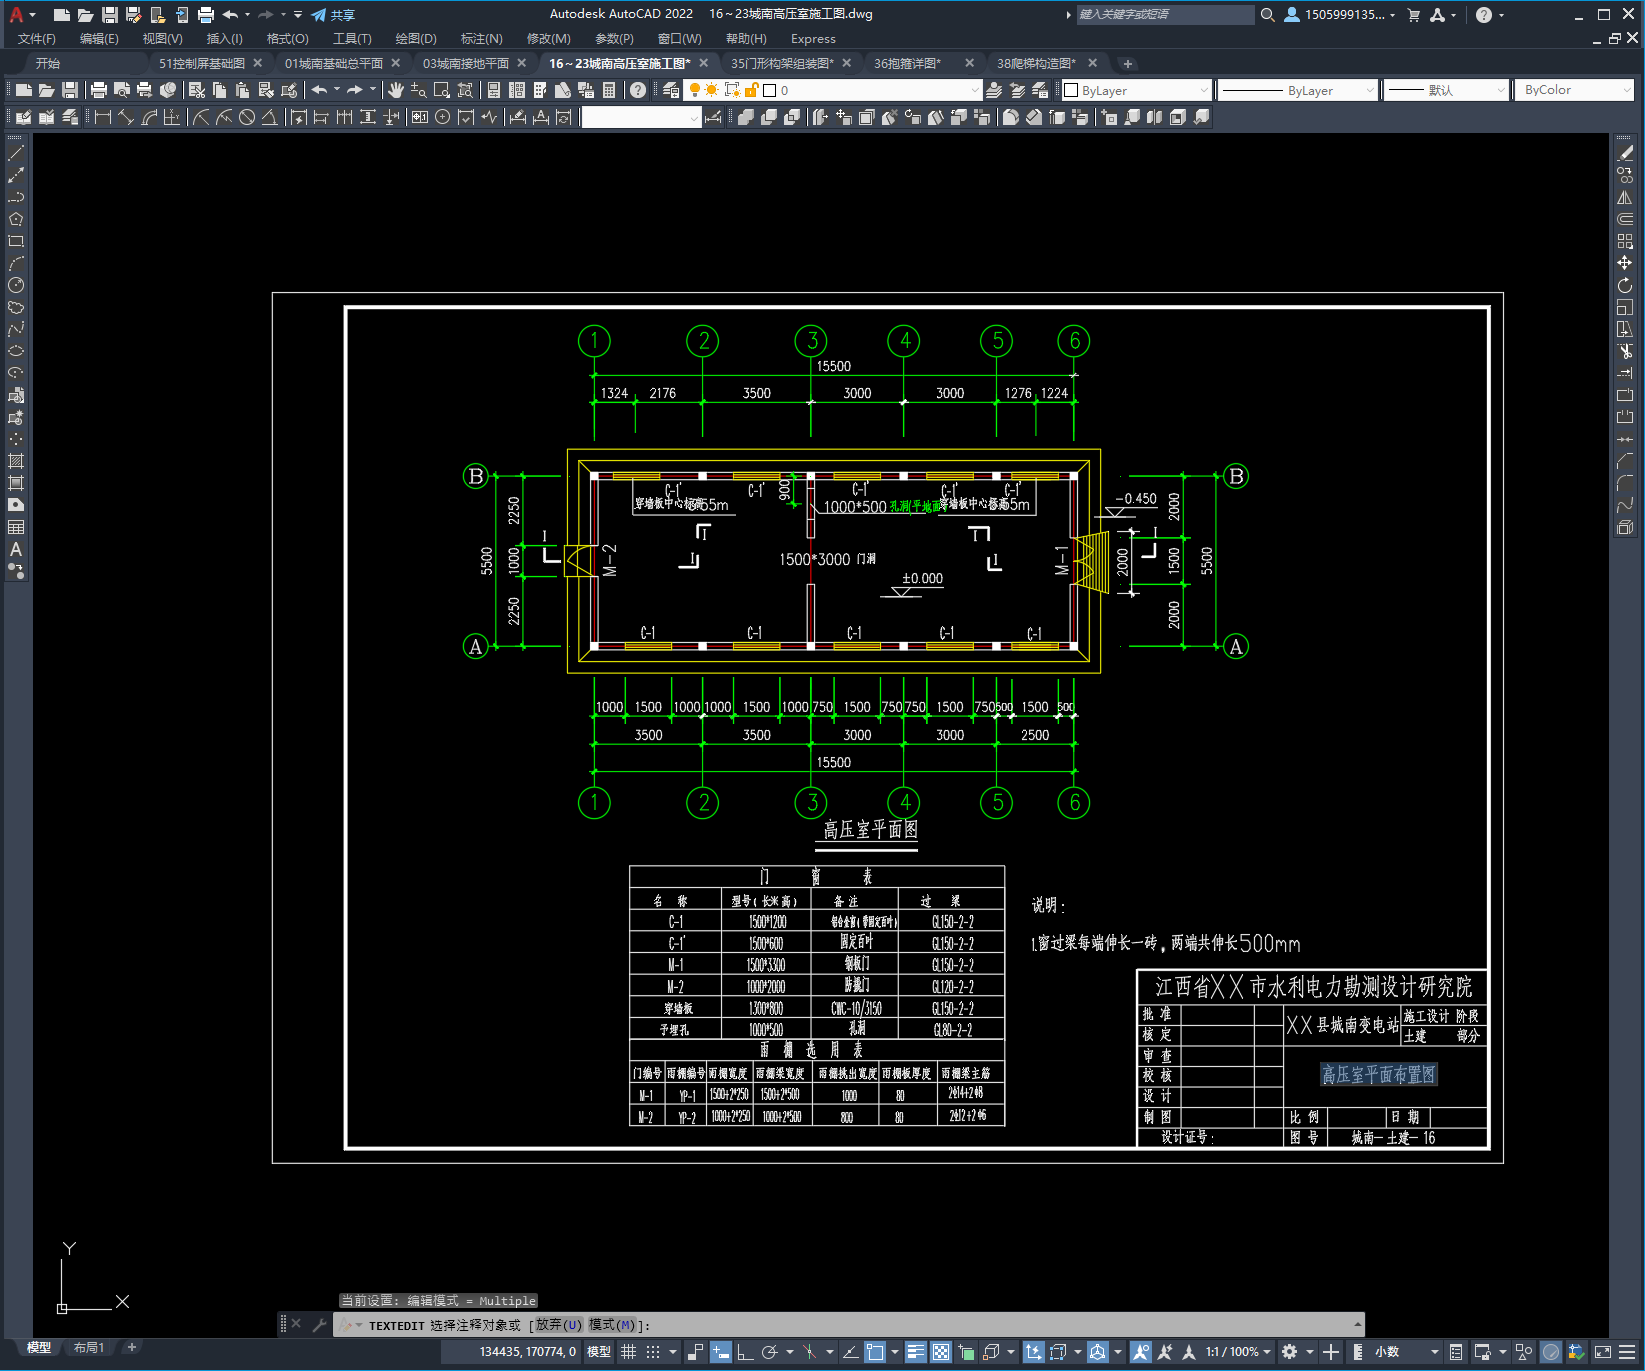Viewport: 1645px width, 1371px height.
Task: Click the Clean Screen icon in status bar
Action: 1602,1352
